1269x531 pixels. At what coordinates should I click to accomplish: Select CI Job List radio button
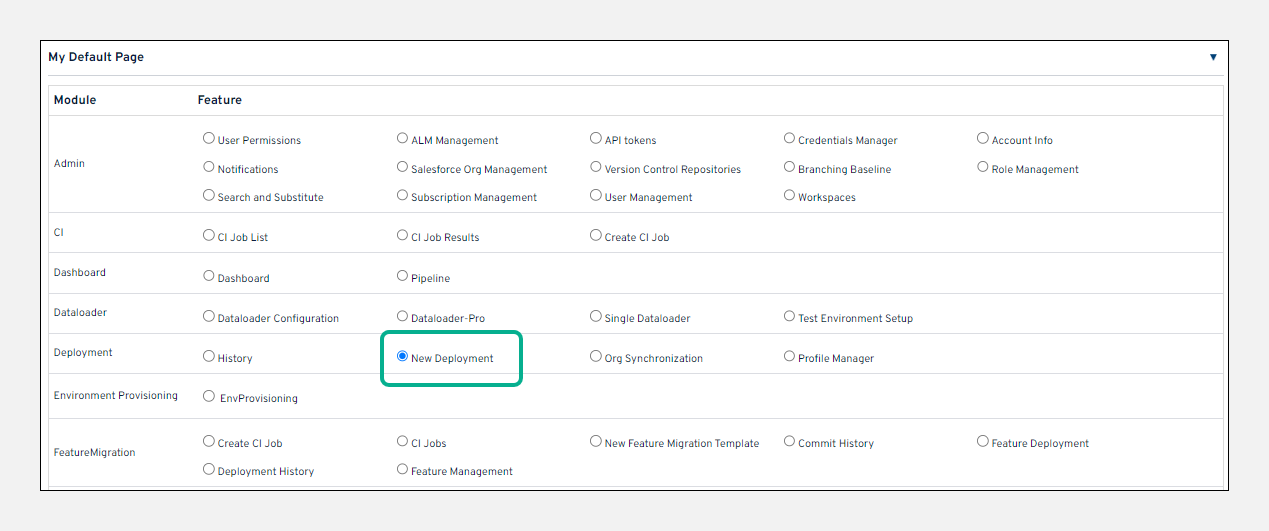tap(209, 236)
